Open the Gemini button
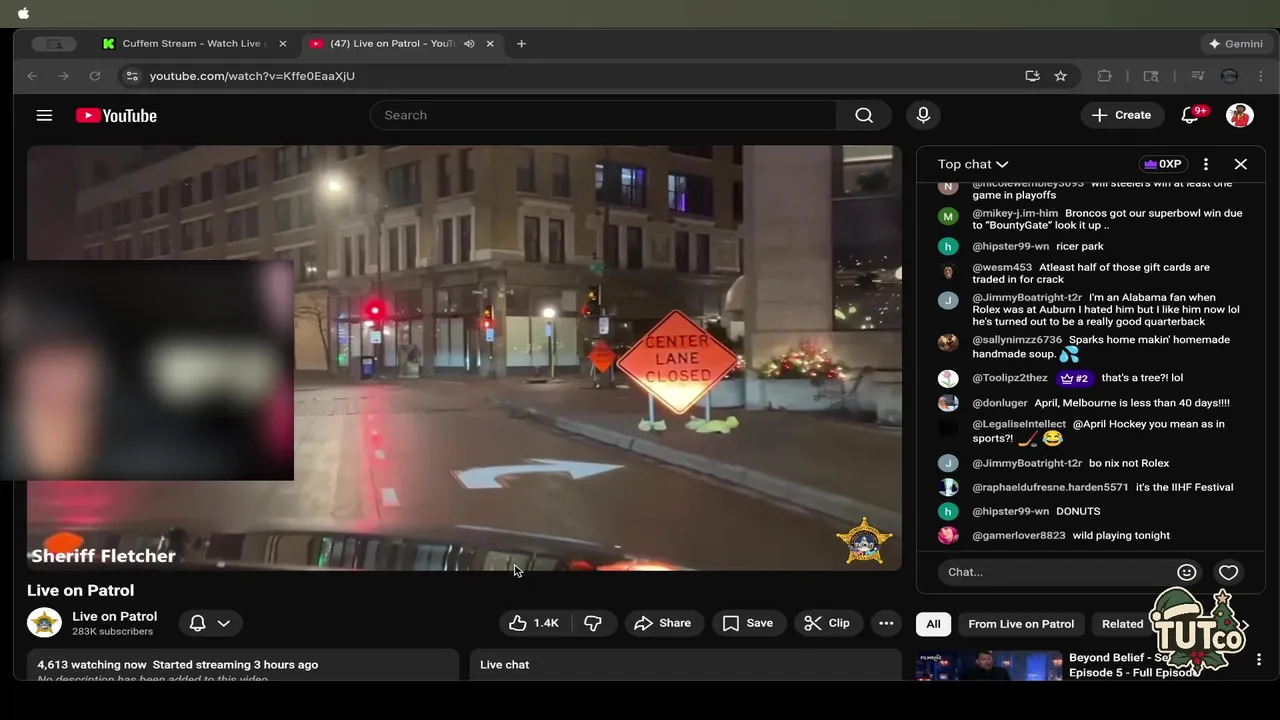This screenshot has height=720, width=1280. pos(1235,44)
